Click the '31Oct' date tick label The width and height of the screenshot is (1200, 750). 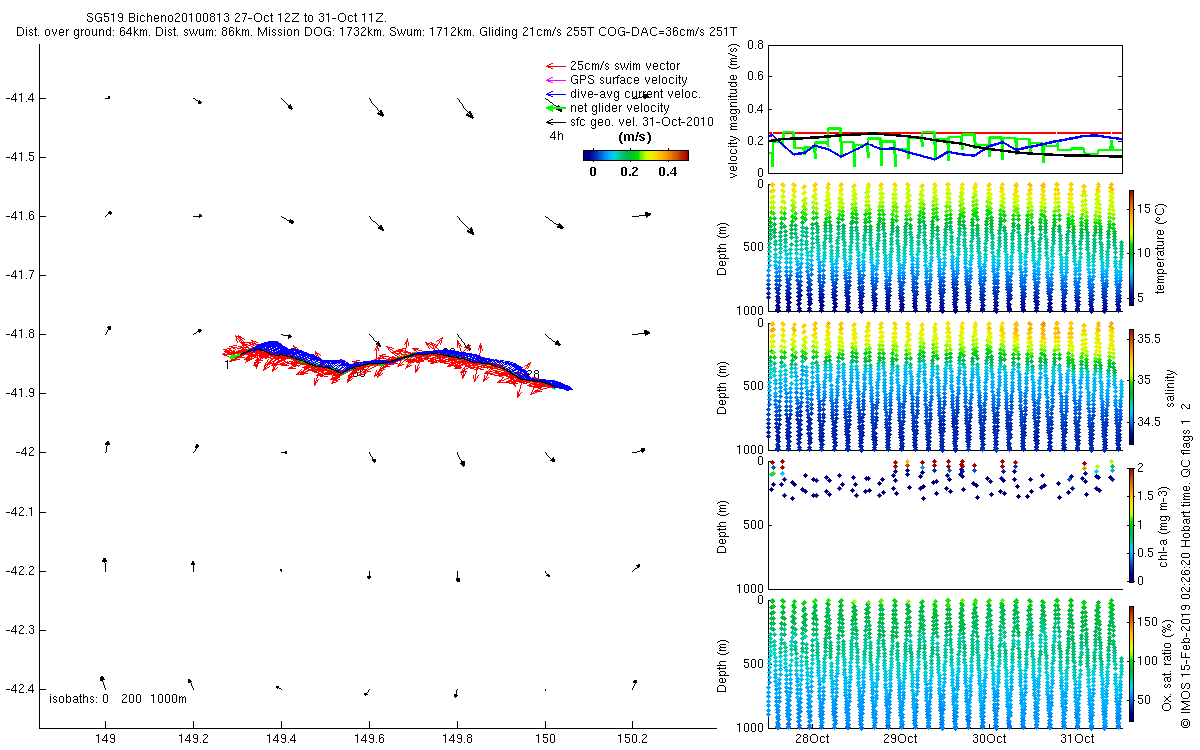point(1077,739)
